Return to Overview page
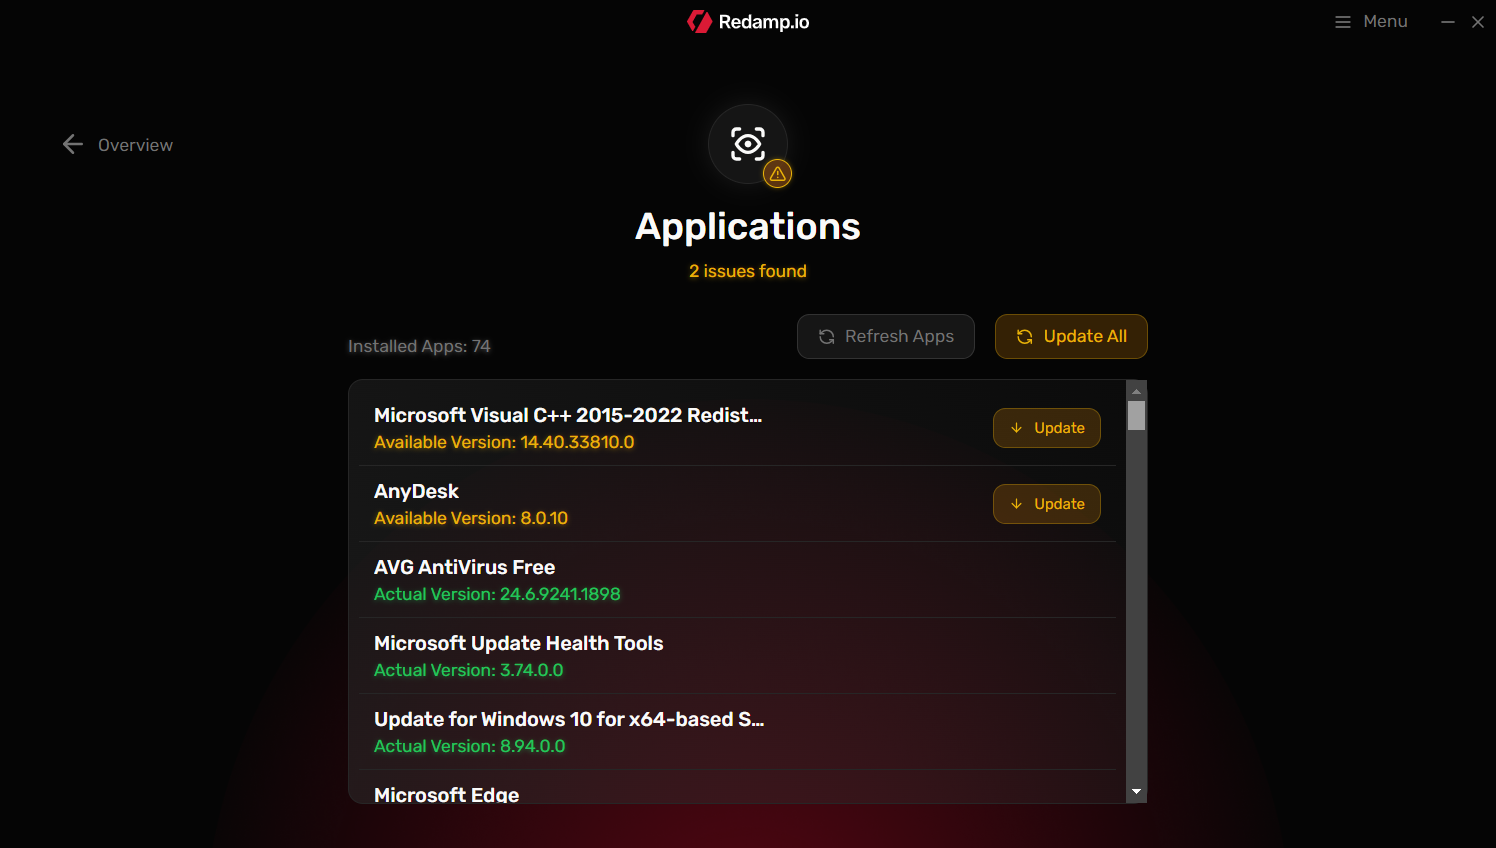Image resolution: width=1496 pixels, height=848 pixels. 135,145
